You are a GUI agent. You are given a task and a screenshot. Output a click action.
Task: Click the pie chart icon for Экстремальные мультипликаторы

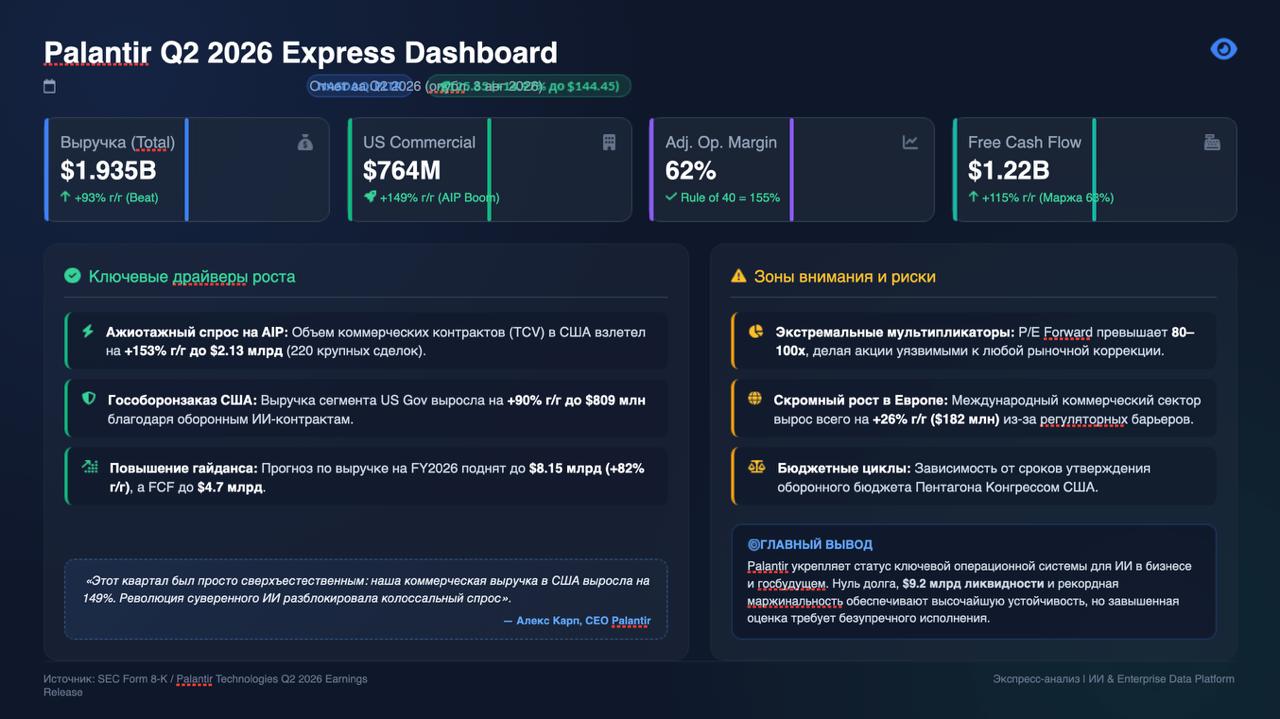(x=756, y=331)
